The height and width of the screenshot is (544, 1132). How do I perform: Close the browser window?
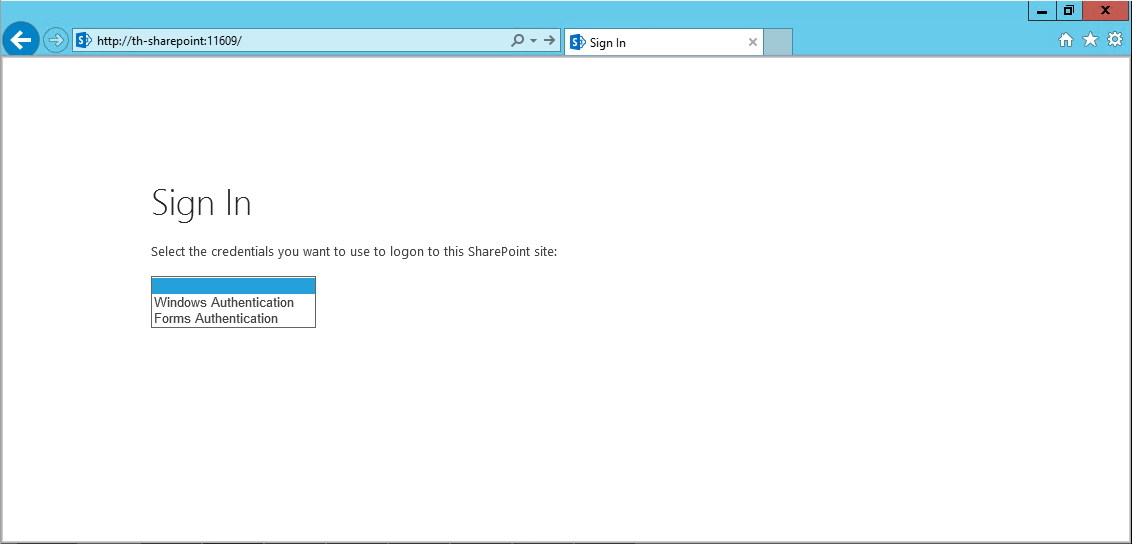(1105, 11)
